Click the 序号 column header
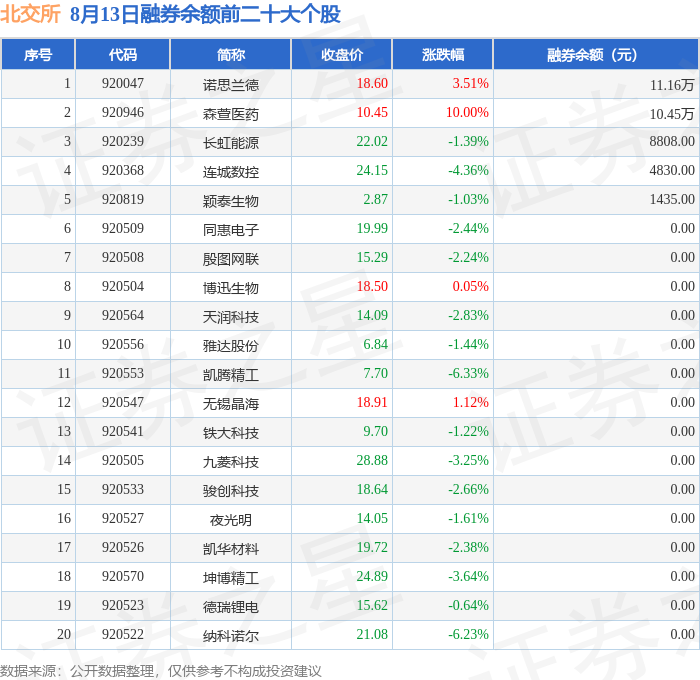Image resolution: width=700 pixels, height=680 pixels. (x=38, y=54)
